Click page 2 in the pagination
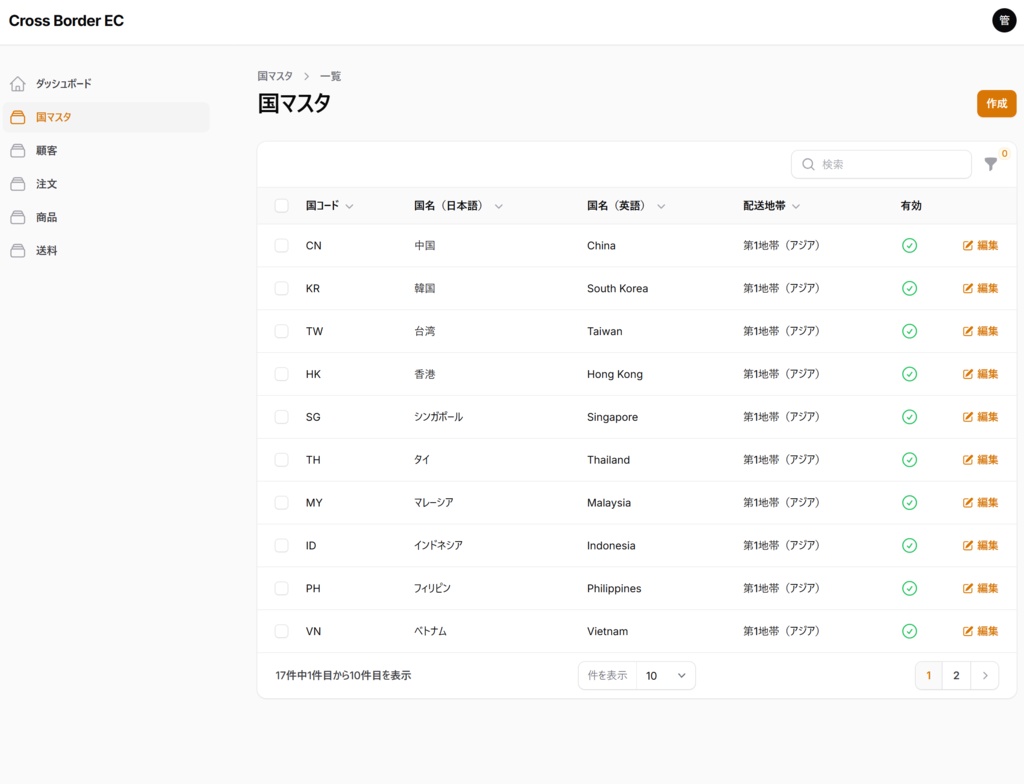Image resolution: width=1024 pixels, height=784 pixels. (956, 675)
